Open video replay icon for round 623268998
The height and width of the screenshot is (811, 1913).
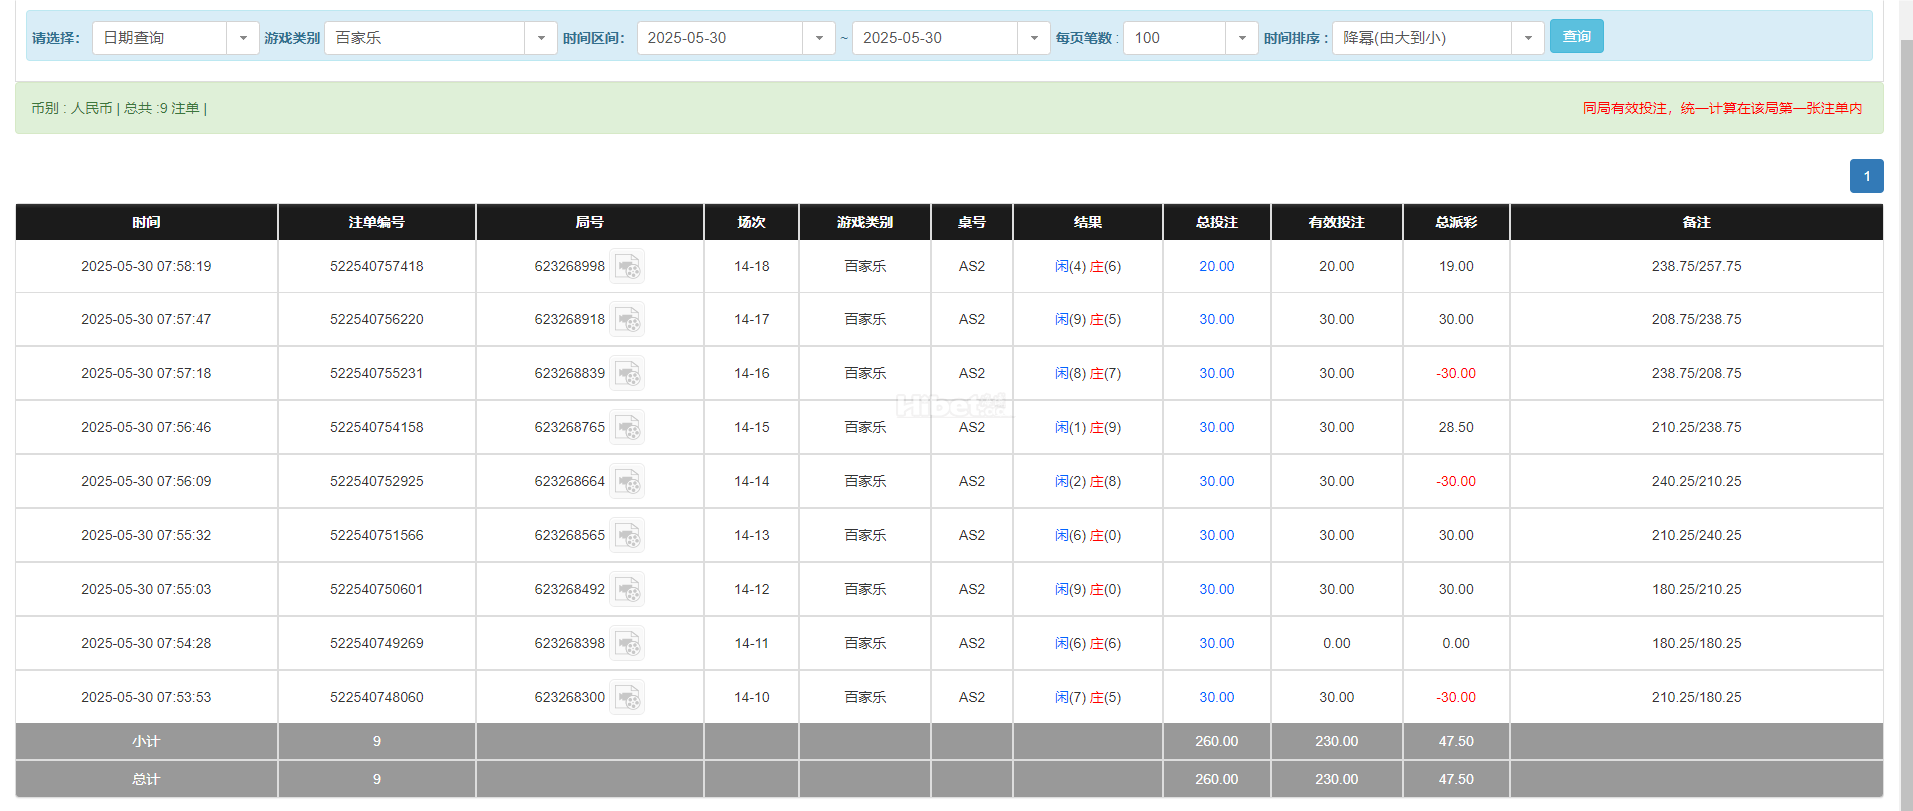click(x=627, y=267)
